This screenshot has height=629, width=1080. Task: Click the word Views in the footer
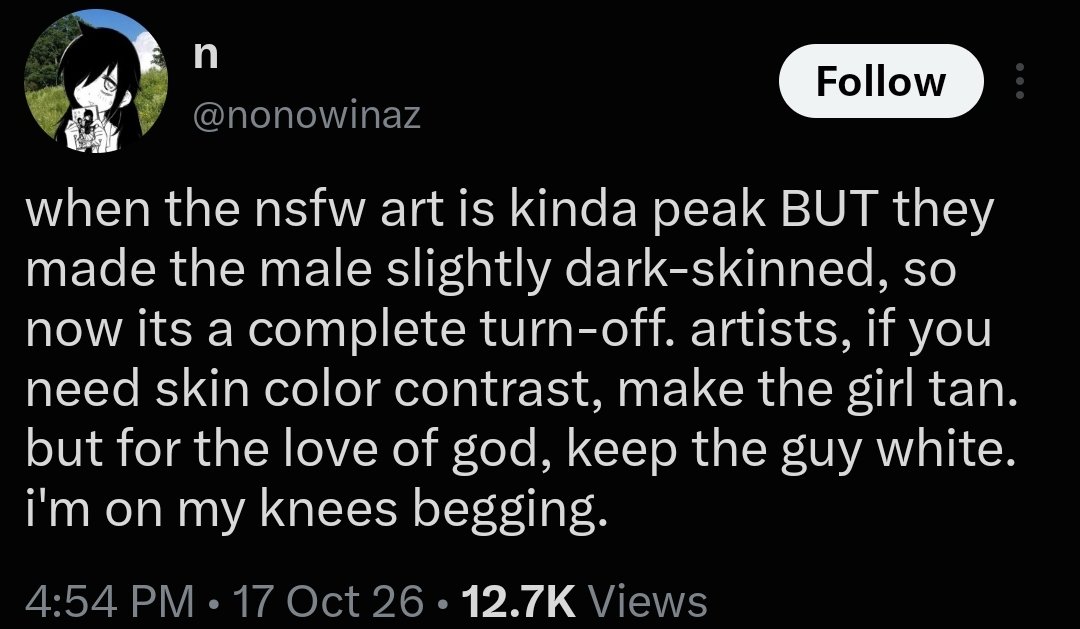[650, 601]
